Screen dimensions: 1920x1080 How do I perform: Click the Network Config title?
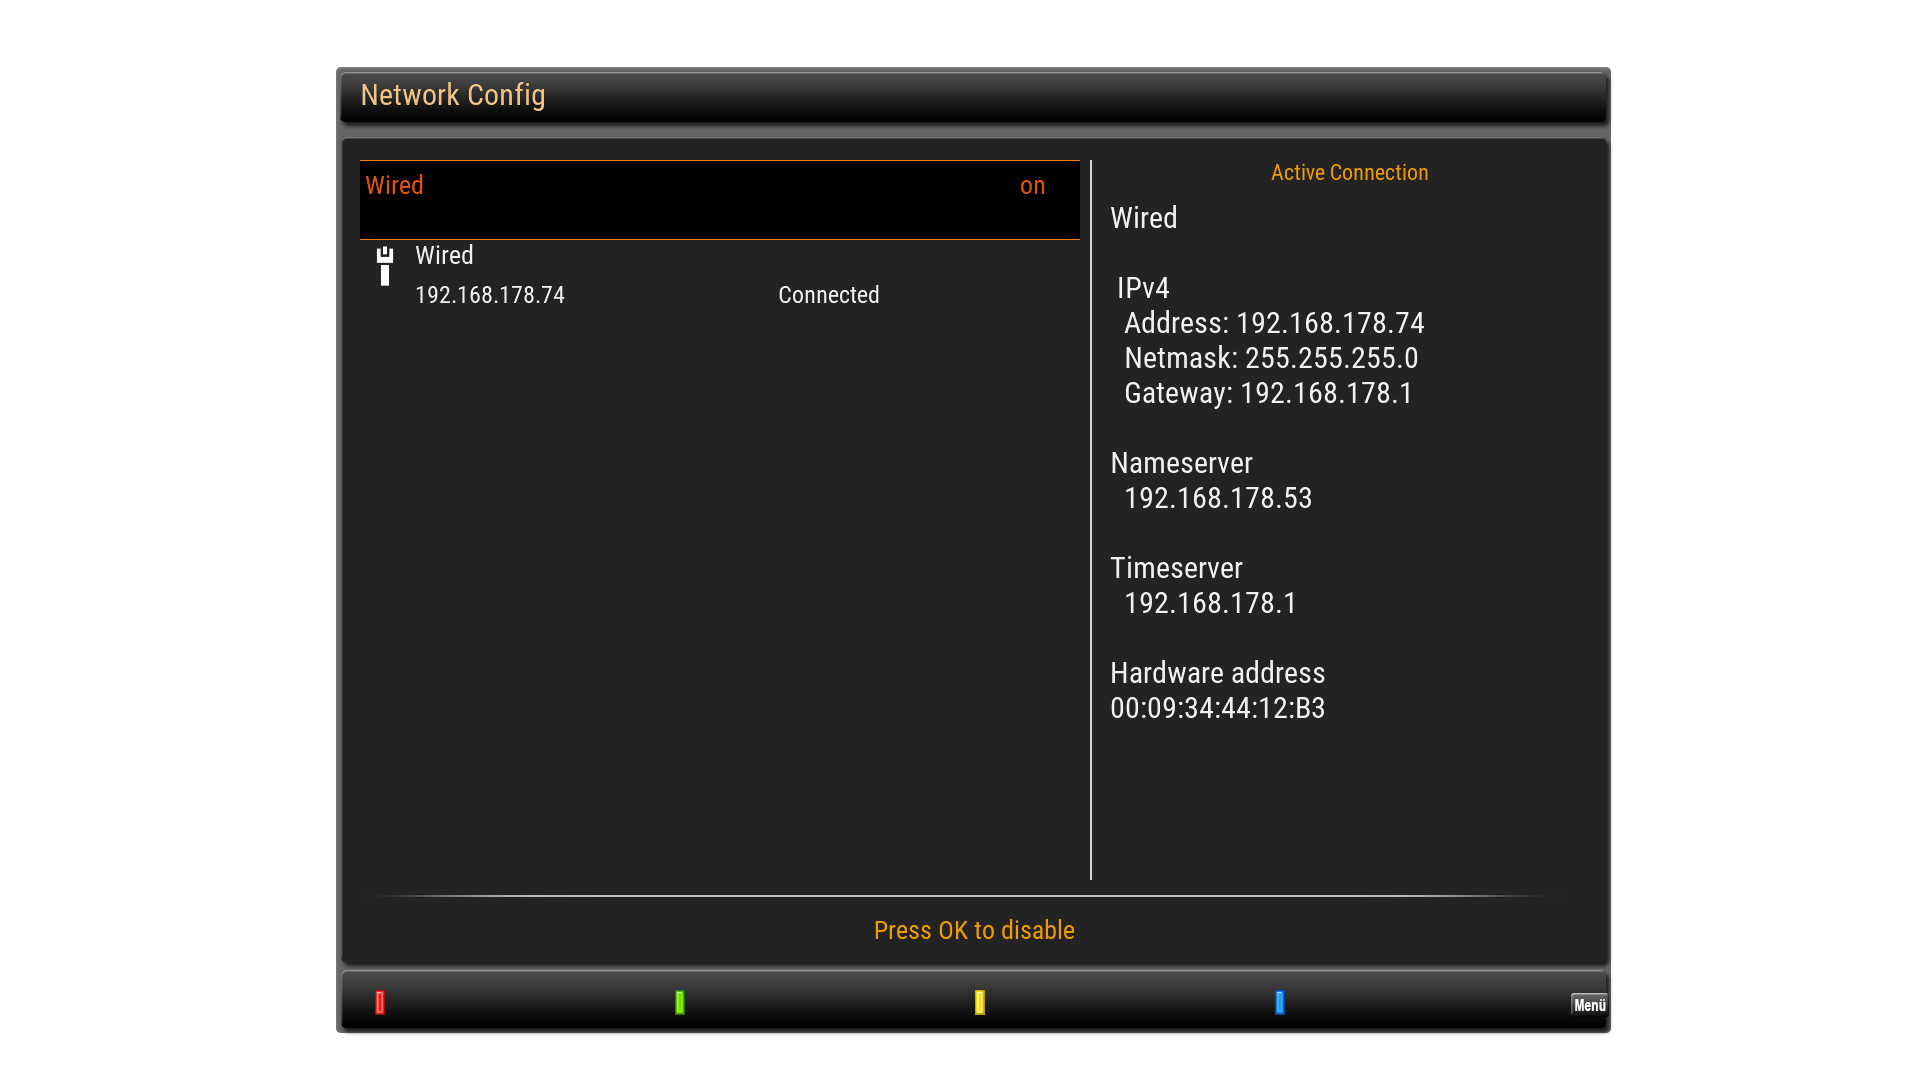tap(452, 96)
